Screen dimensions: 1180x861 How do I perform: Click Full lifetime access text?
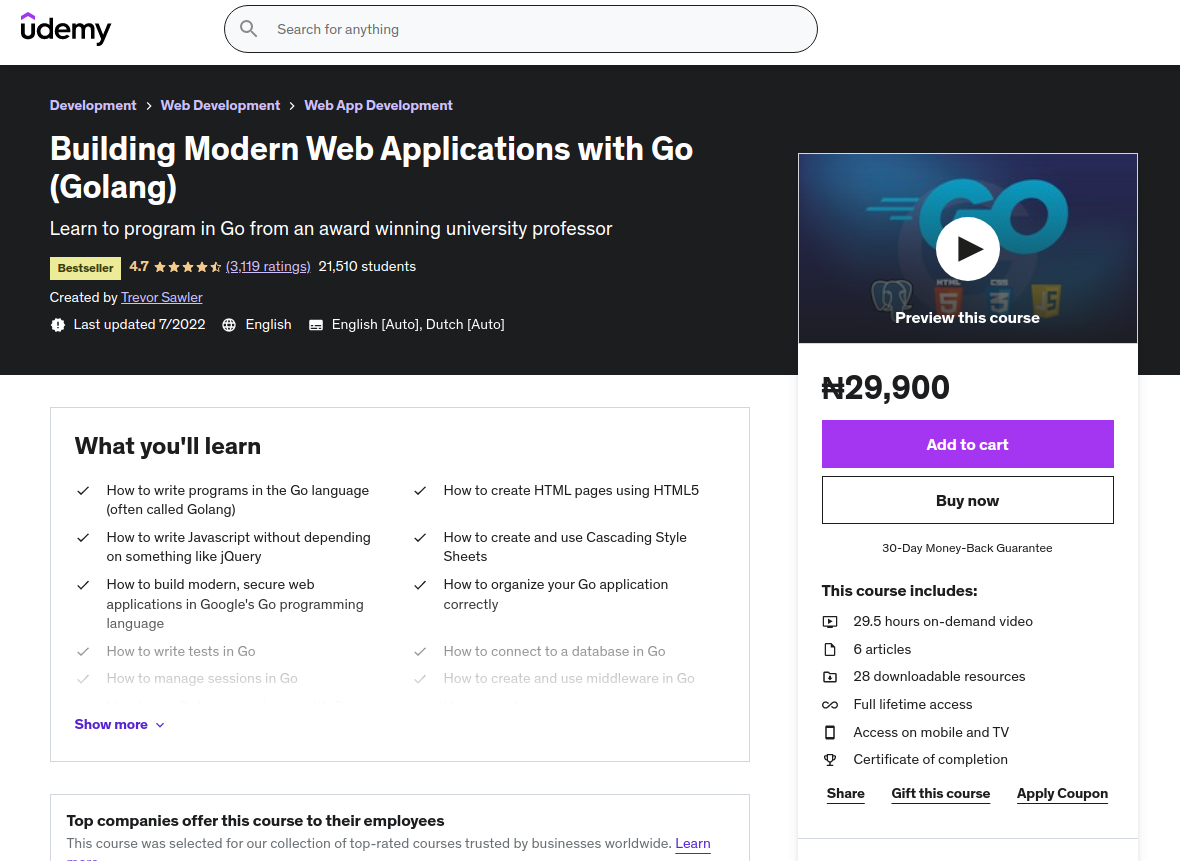[913, 704]
